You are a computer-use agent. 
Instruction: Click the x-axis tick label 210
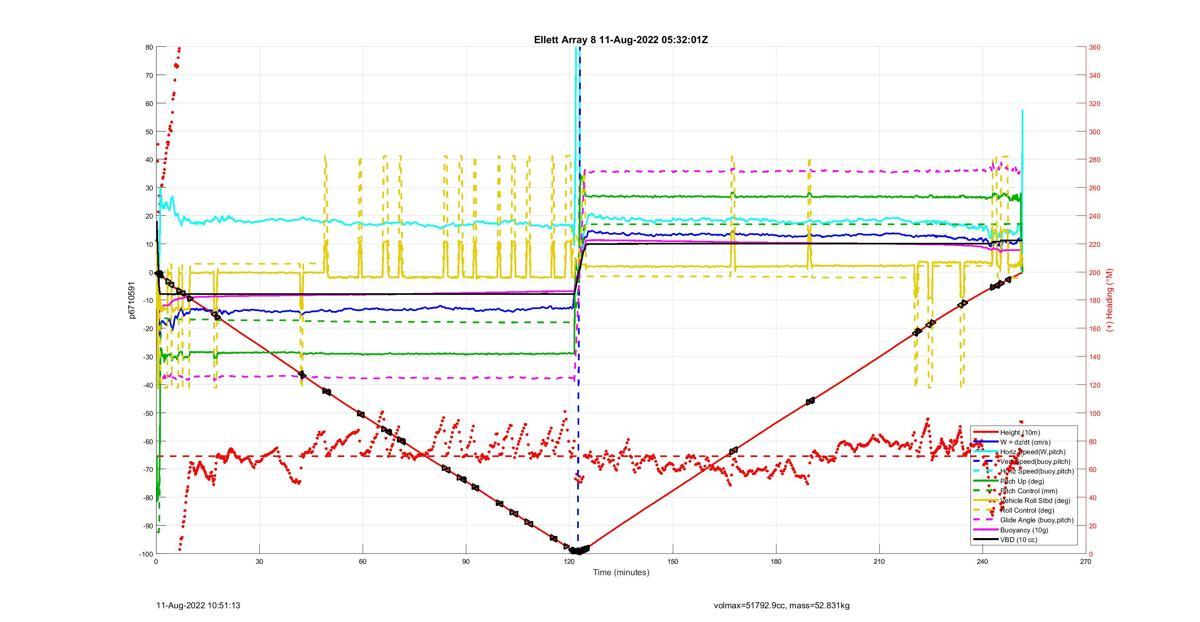pos(879,562)
